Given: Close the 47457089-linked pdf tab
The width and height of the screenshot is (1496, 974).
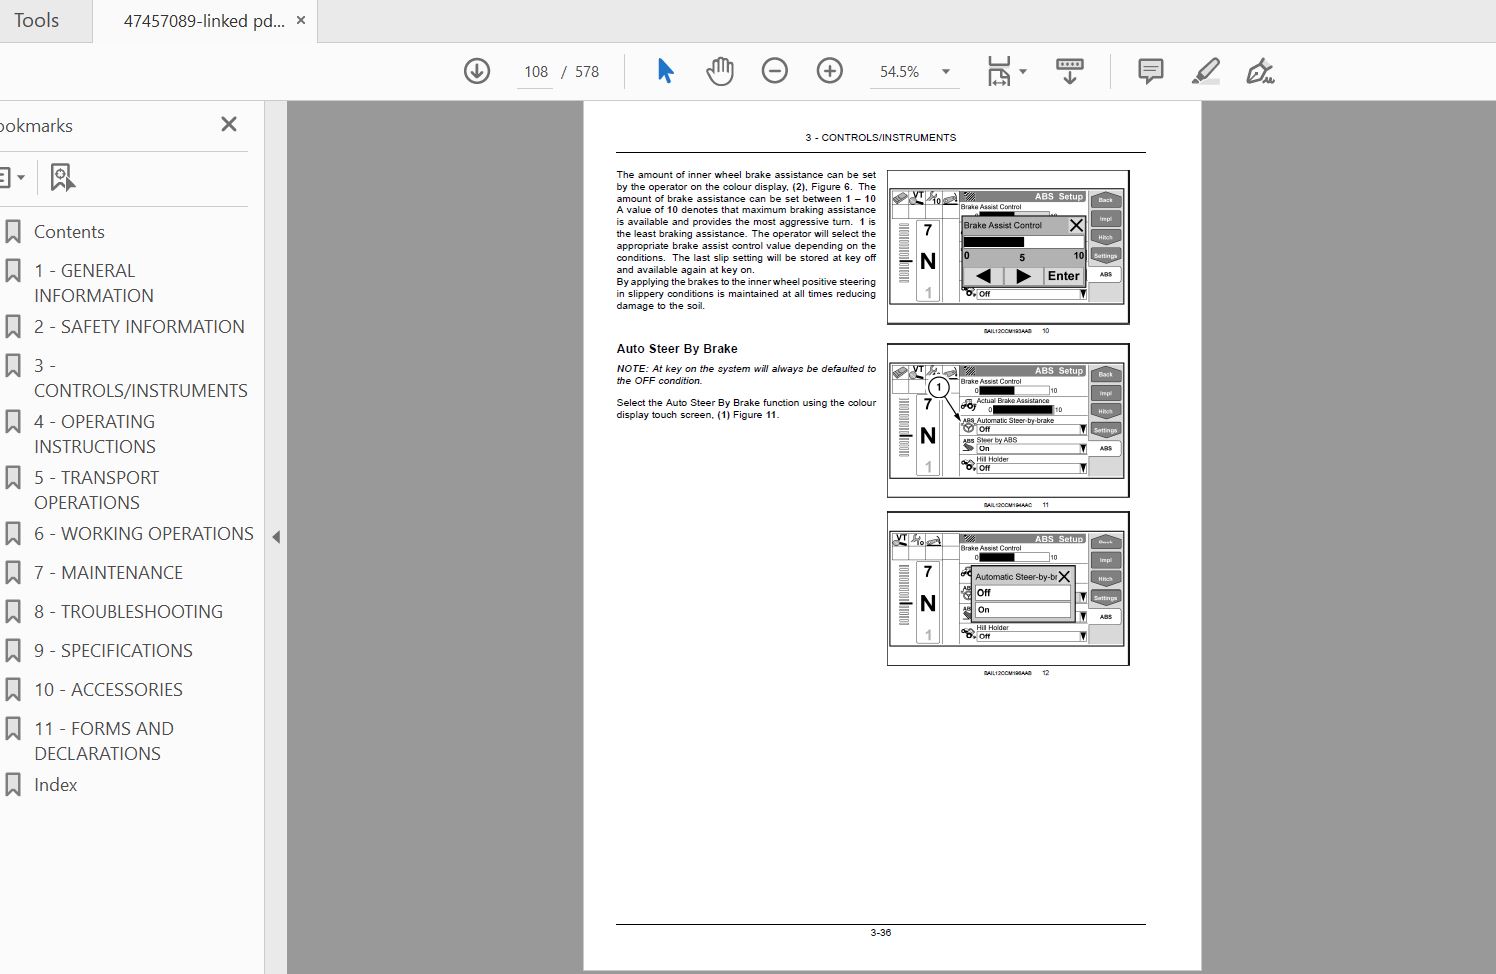Looking at the screenshot, I should click(x=301, y=20).
